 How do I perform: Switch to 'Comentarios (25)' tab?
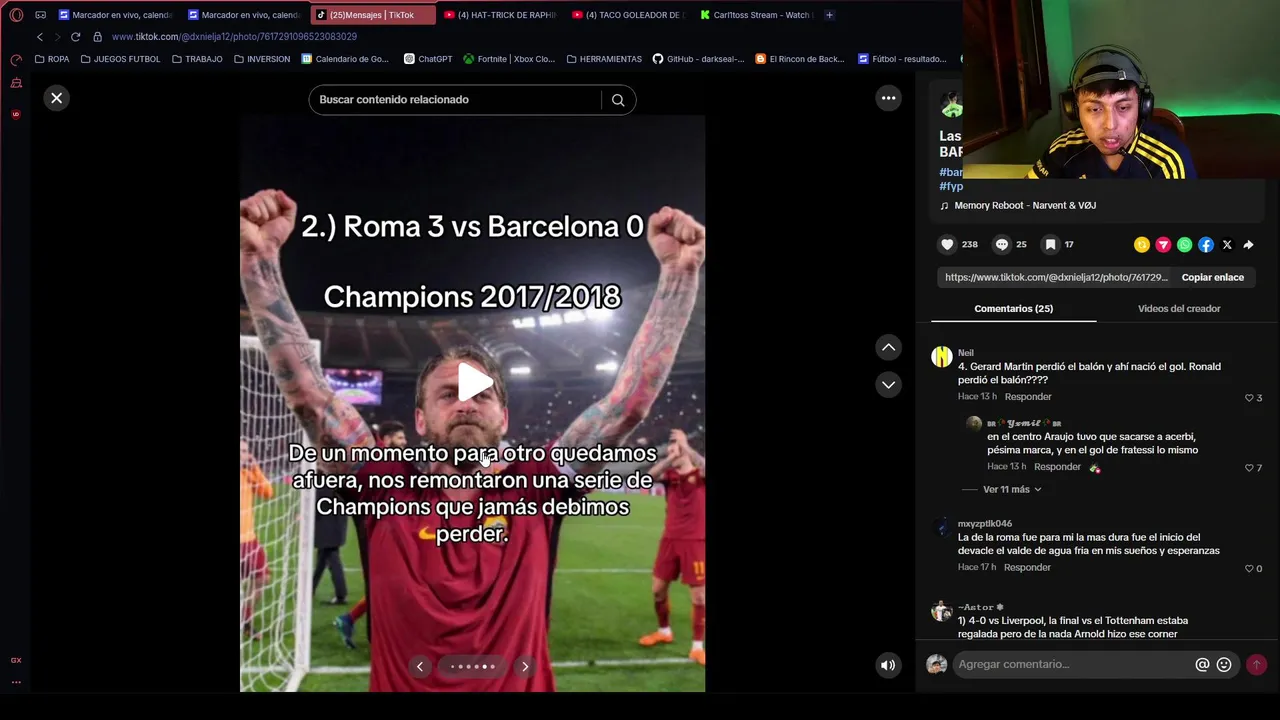1013,308
